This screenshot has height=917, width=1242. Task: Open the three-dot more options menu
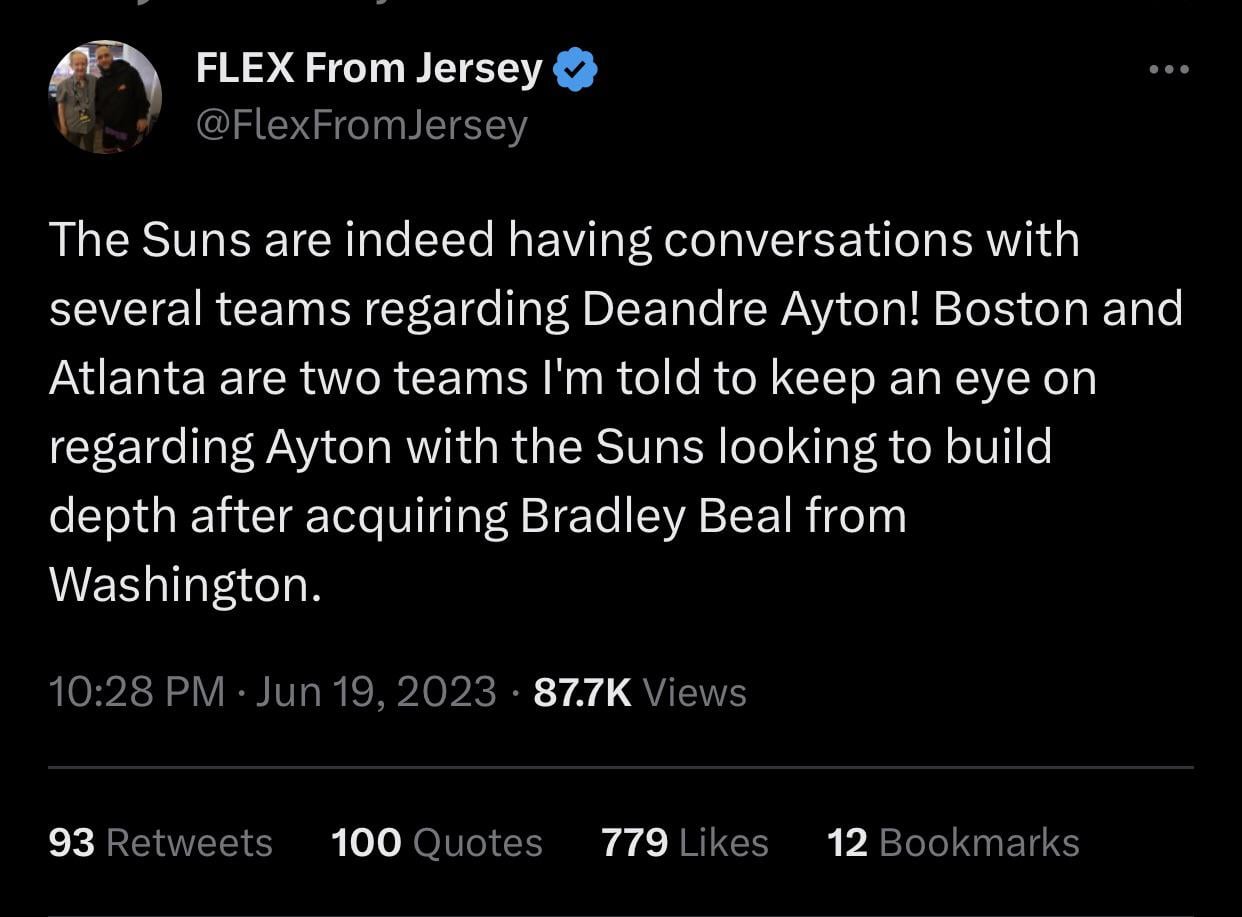tap(1168, 69)
